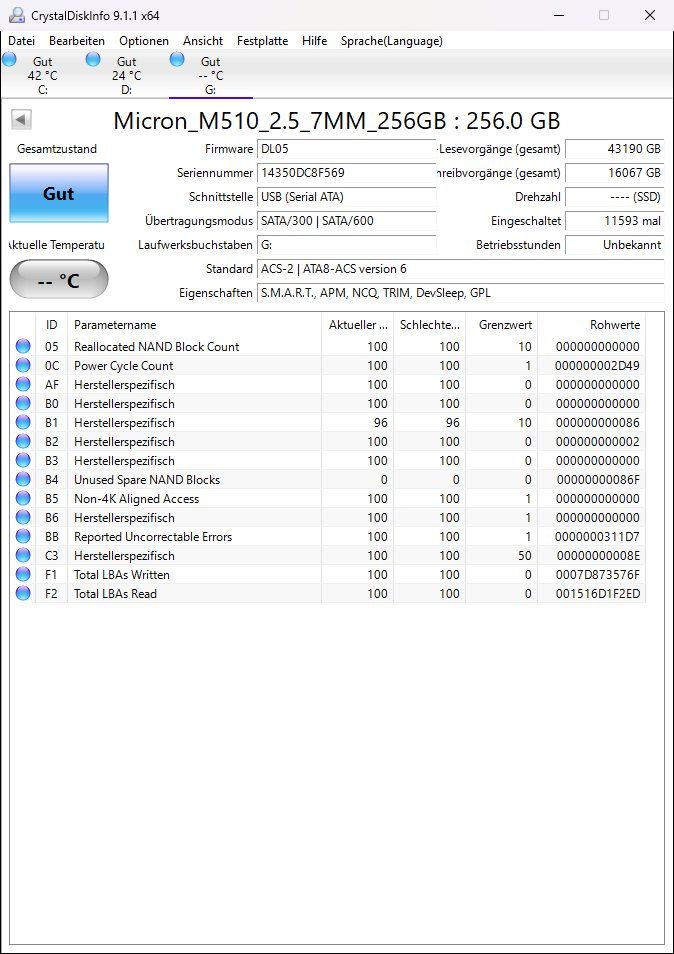Click status orb for Total LBAs Written
This screenshot has width=674, height=954.
click(x=23, y=575)
